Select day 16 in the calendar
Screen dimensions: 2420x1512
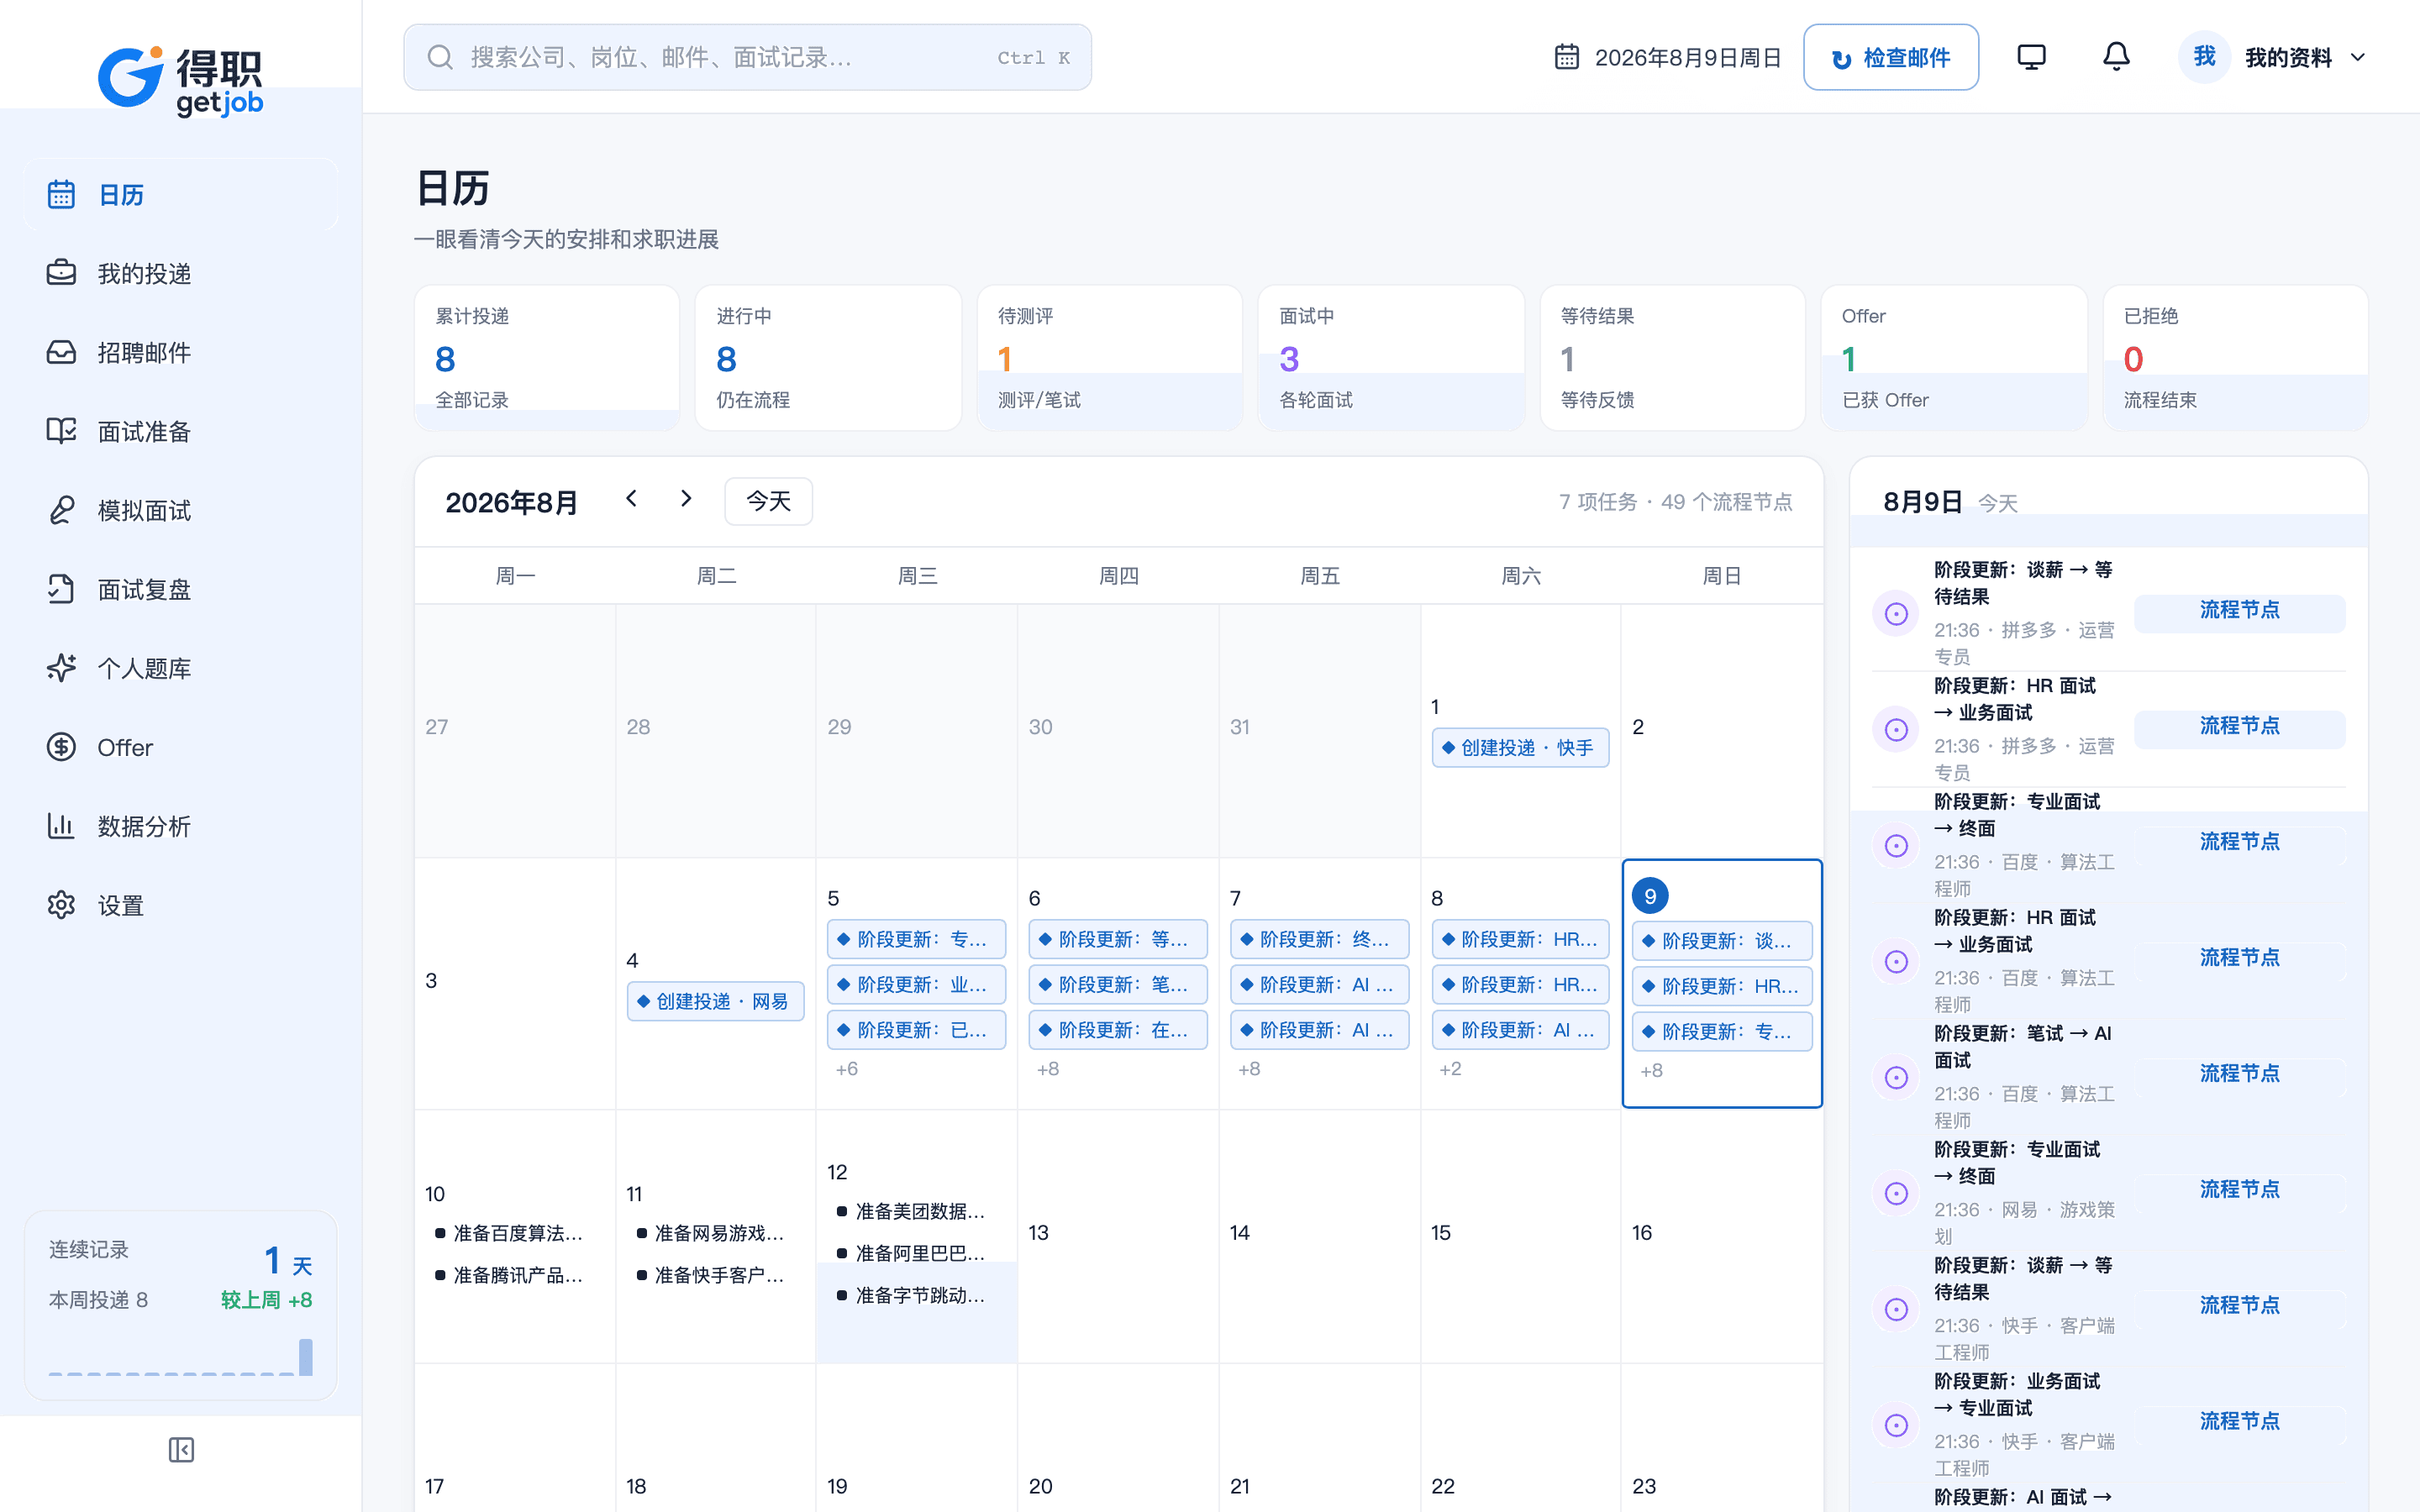(1721, 1236)
